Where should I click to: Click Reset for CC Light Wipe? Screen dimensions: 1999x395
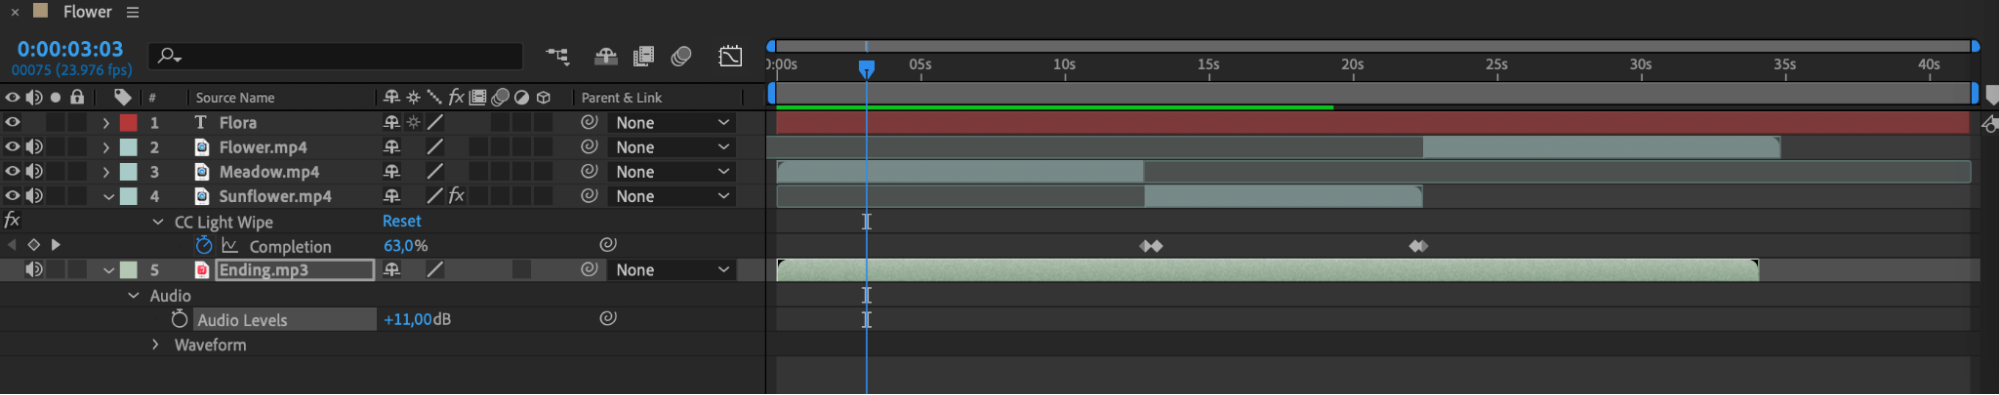(402, 221)
